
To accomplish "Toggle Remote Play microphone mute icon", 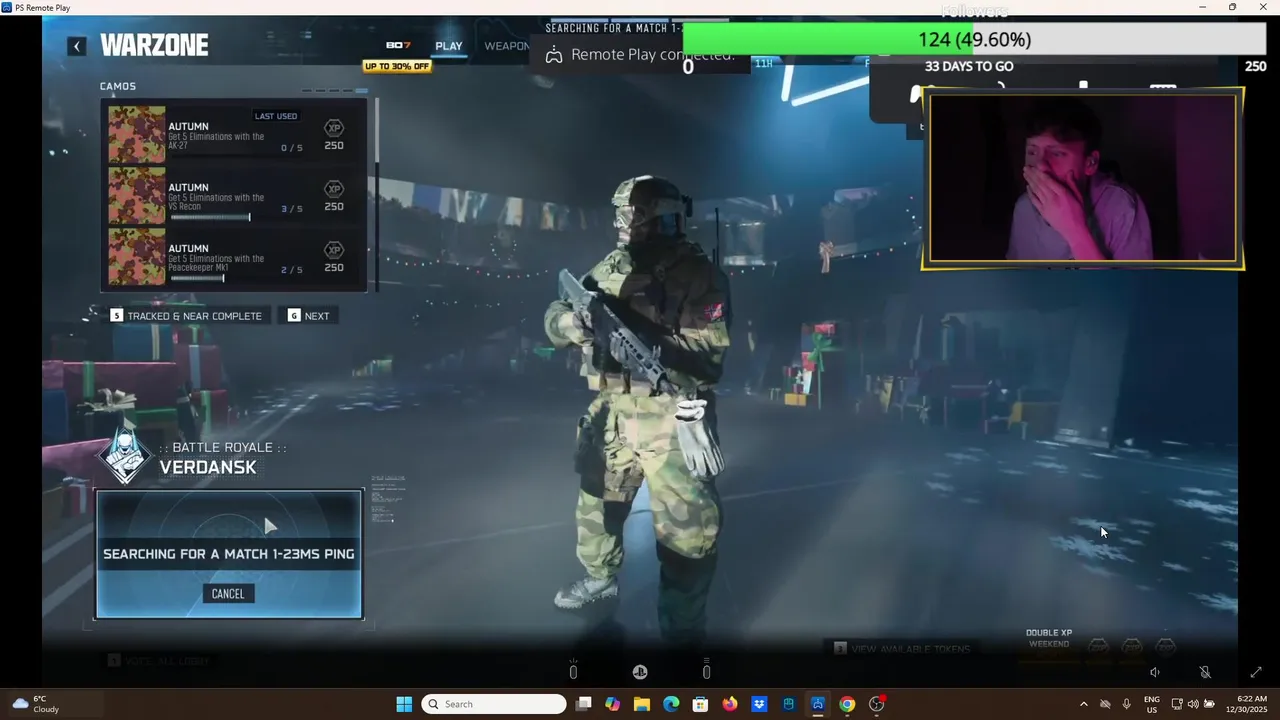I will click(1205, 673).
